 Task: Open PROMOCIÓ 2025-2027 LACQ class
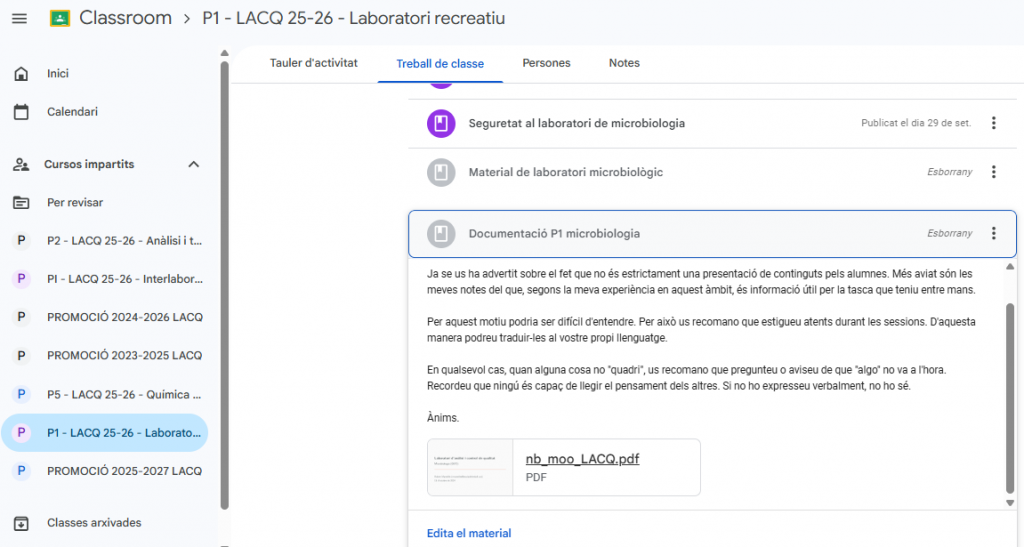pos(124,470)
